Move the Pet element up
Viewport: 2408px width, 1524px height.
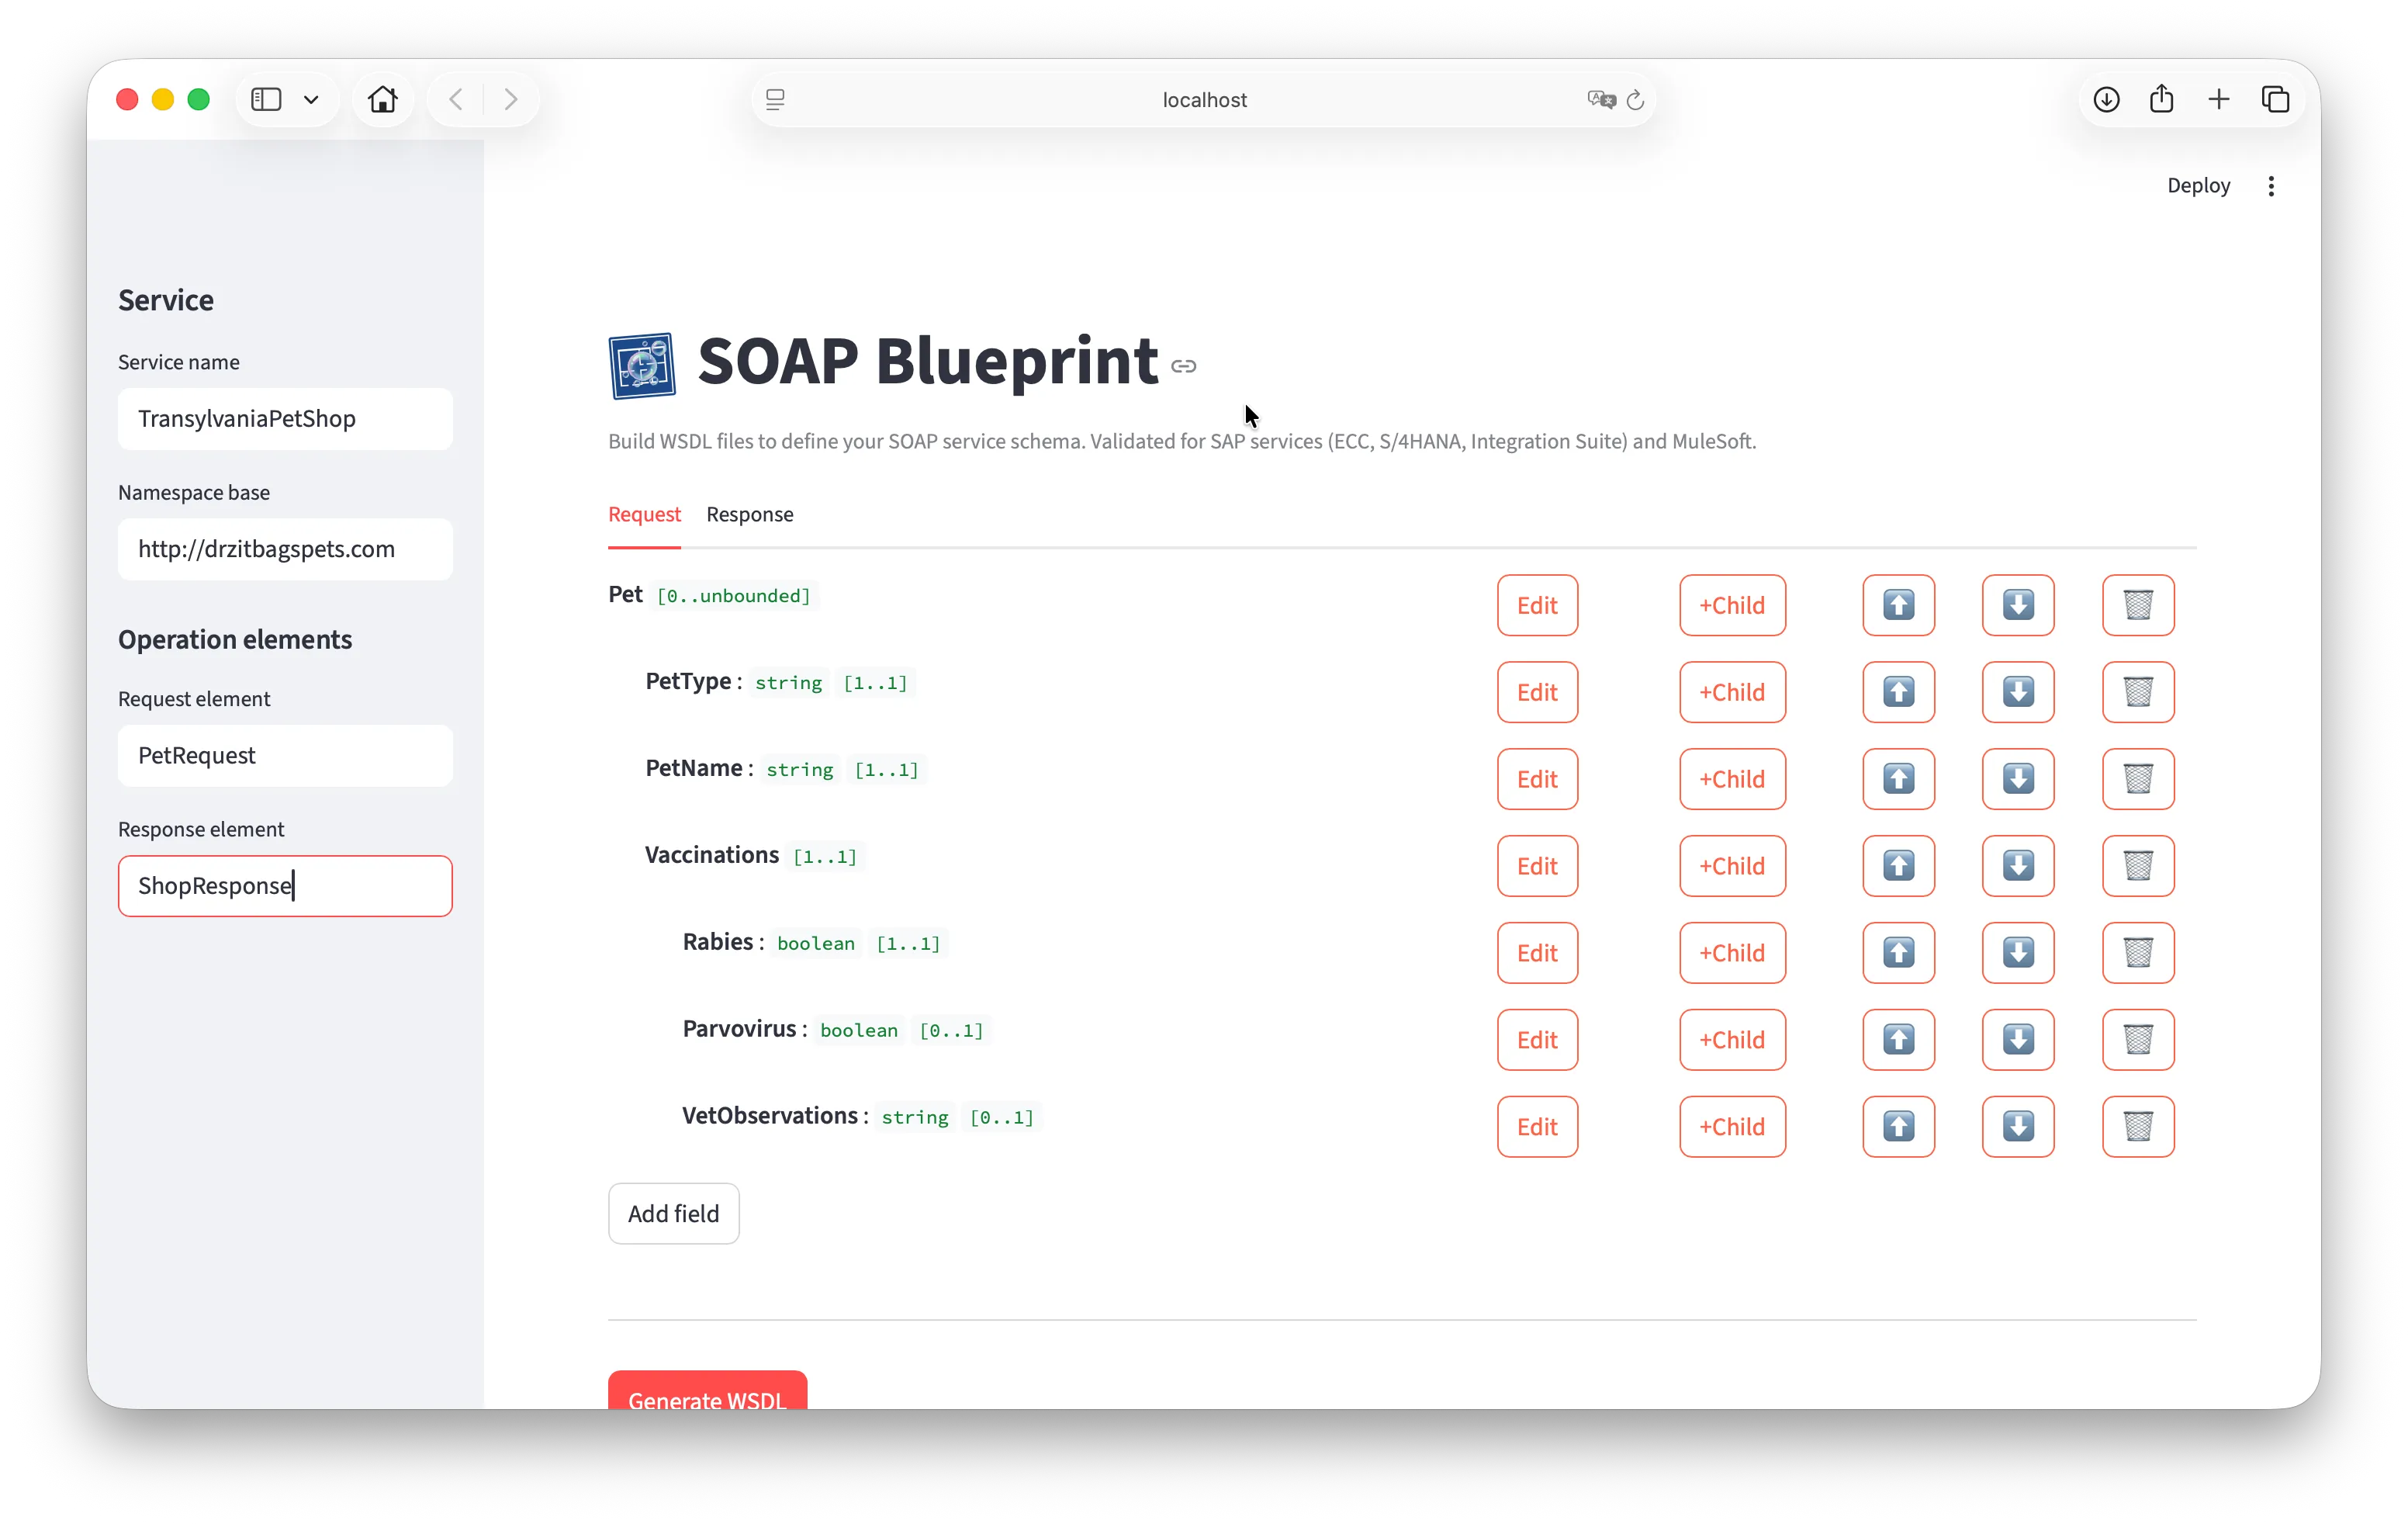pos(1898,605)
